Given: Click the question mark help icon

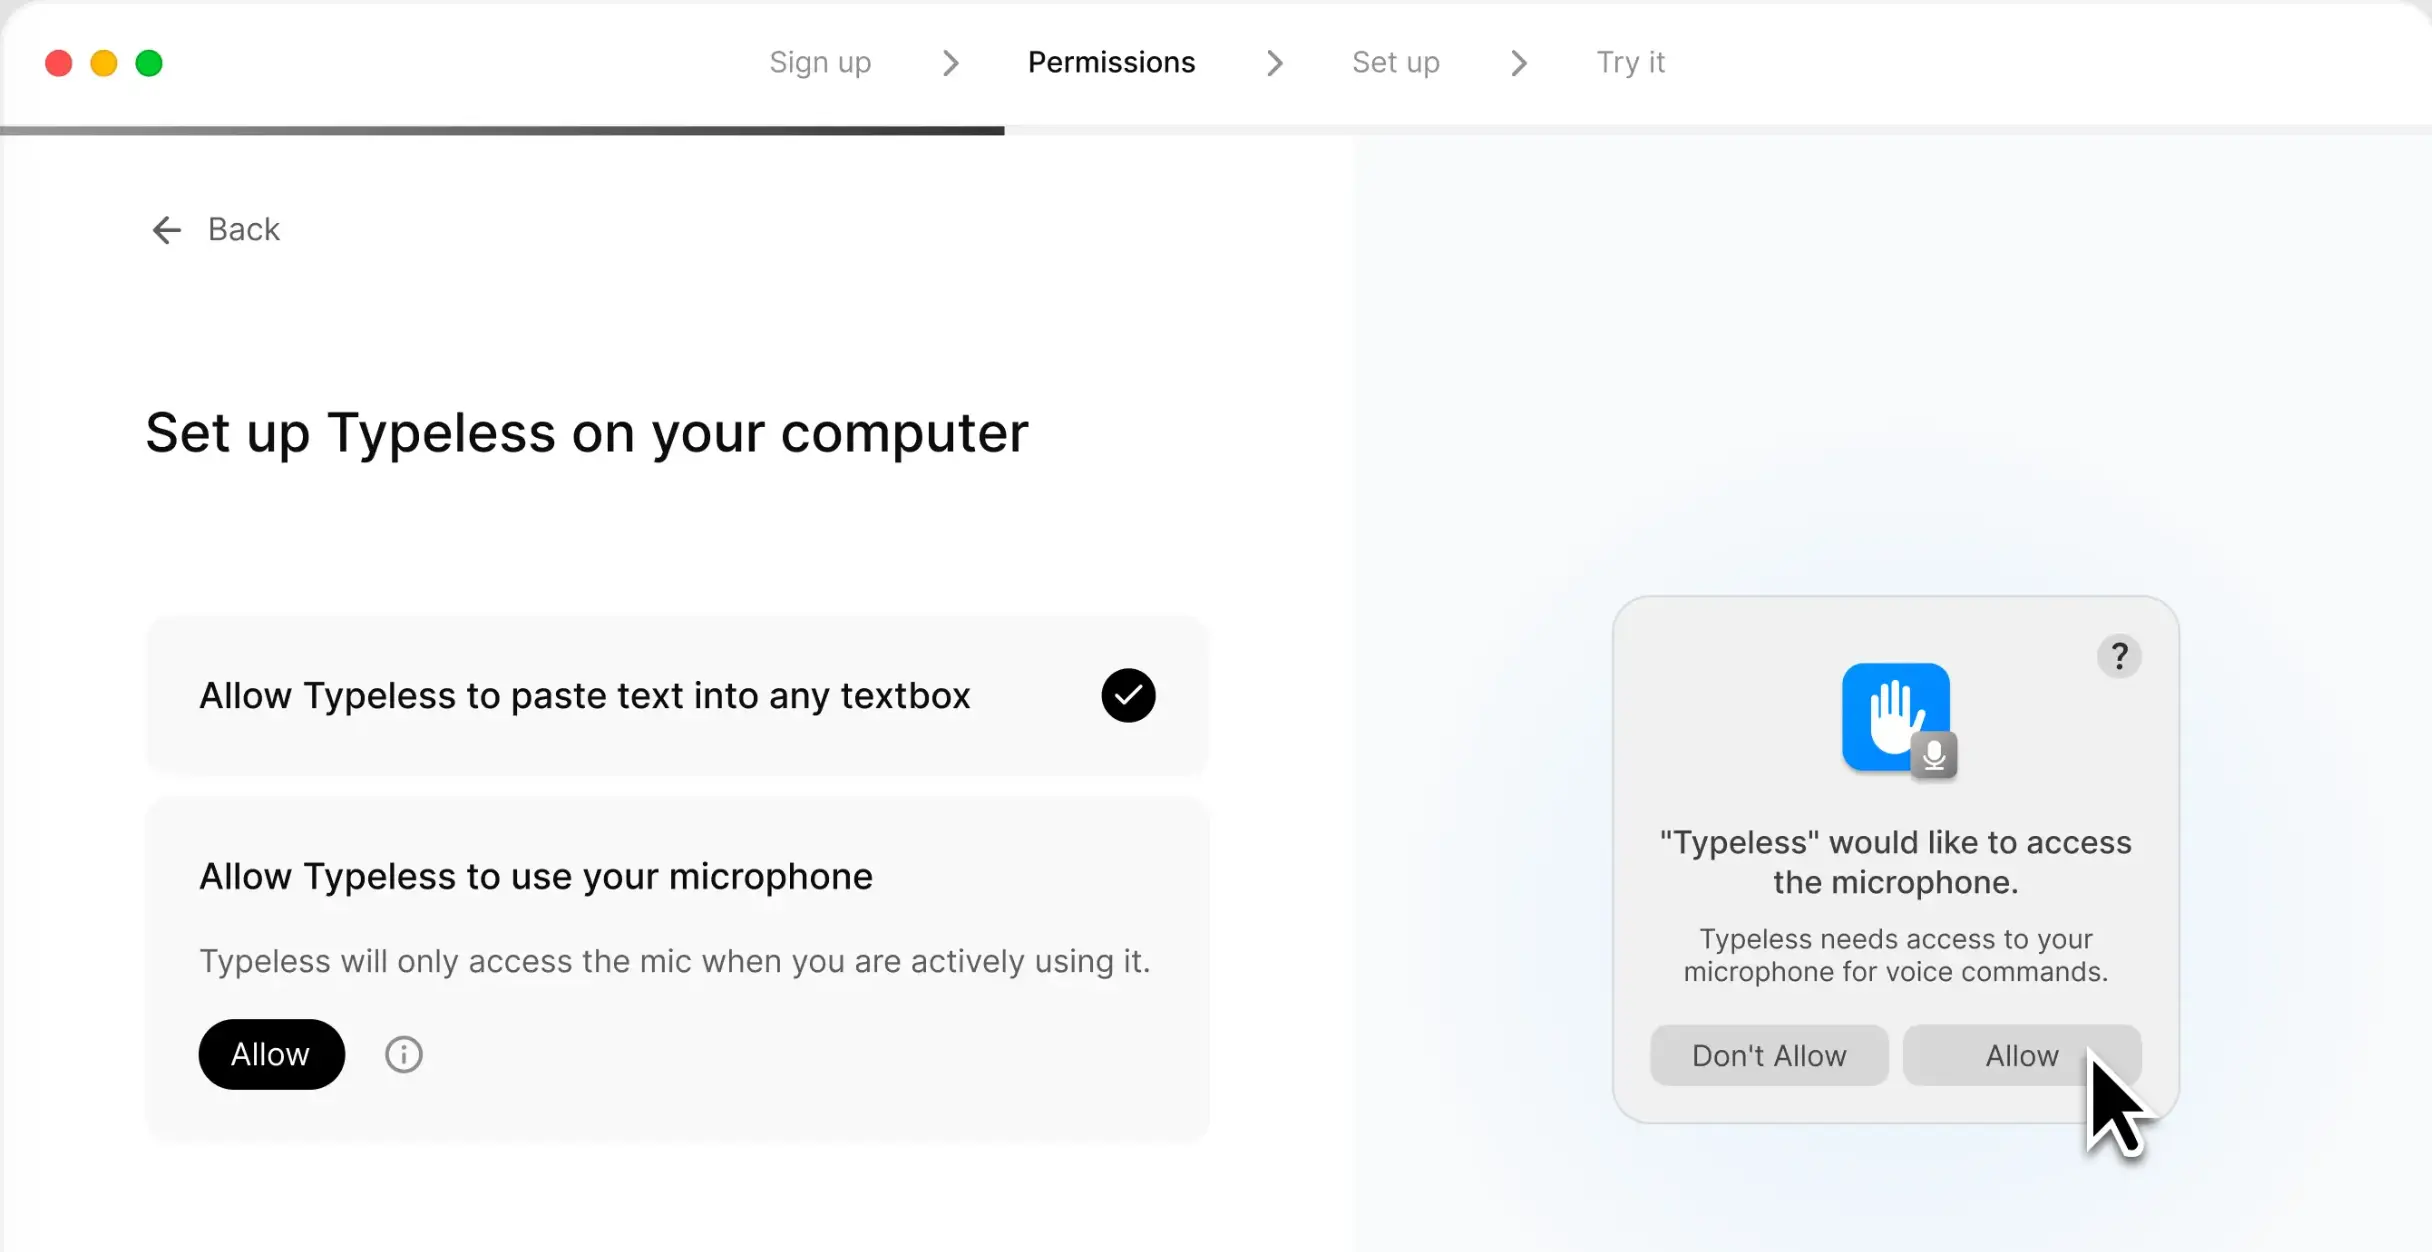Looking at the screenshot, I should 2119,657.
